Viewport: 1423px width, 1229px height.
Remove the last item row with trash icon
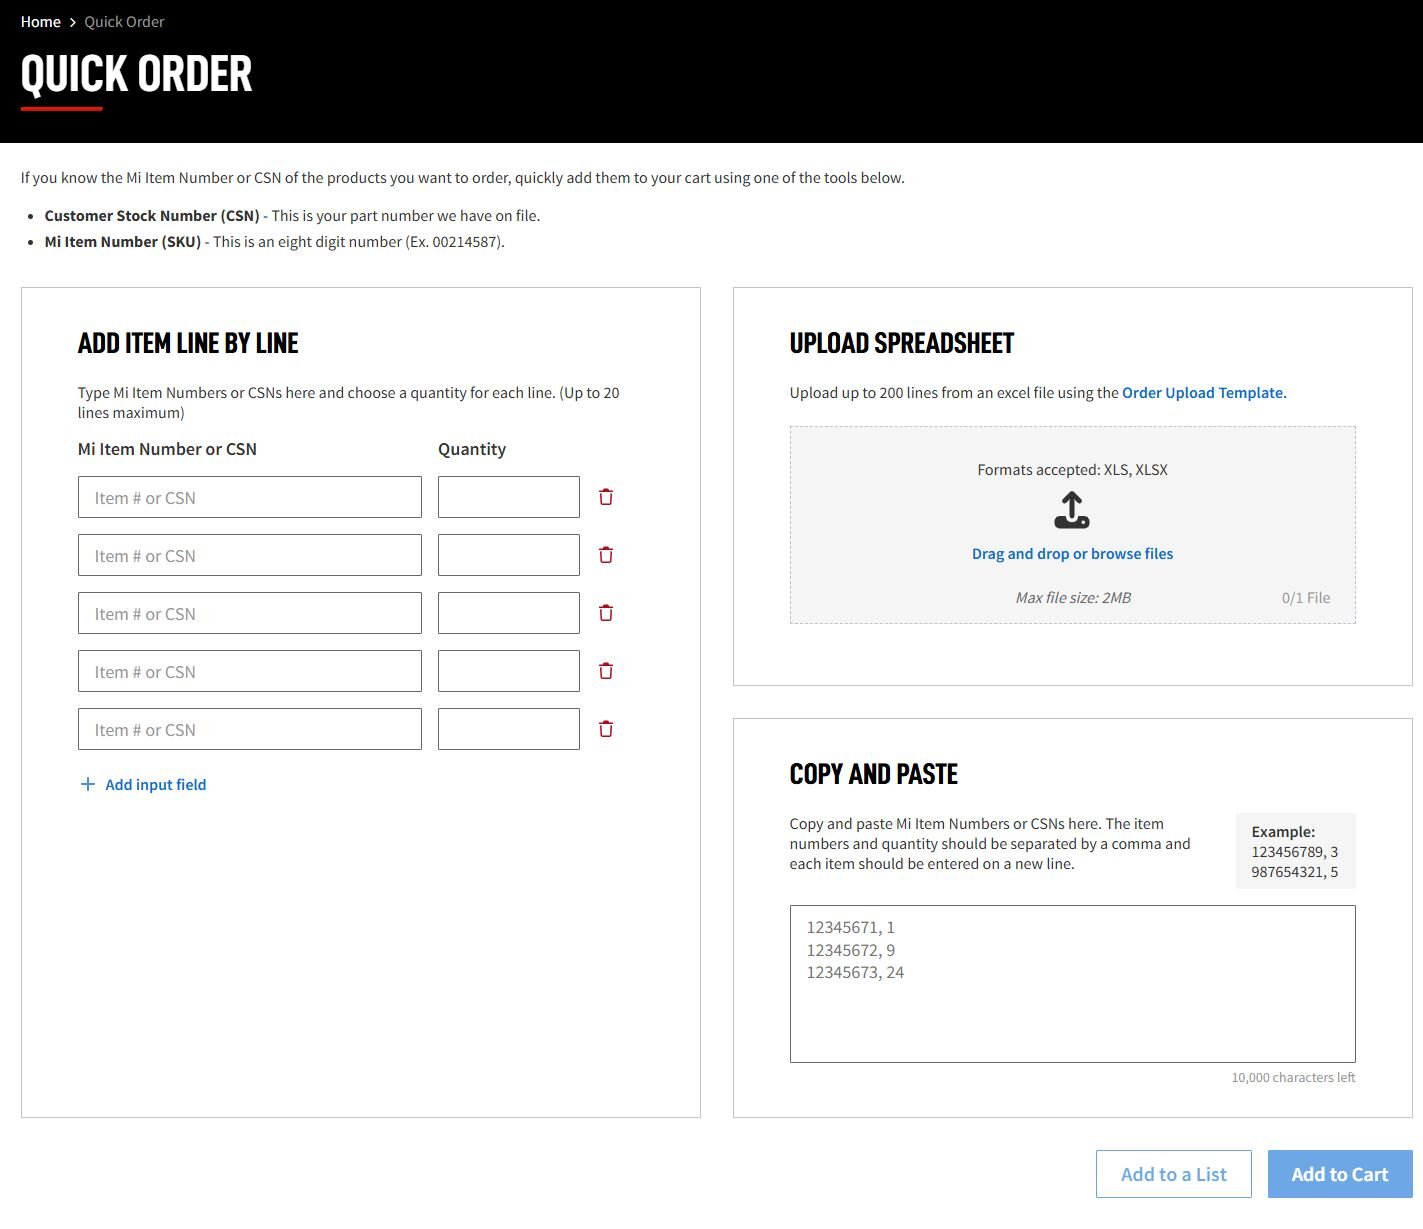606,728
